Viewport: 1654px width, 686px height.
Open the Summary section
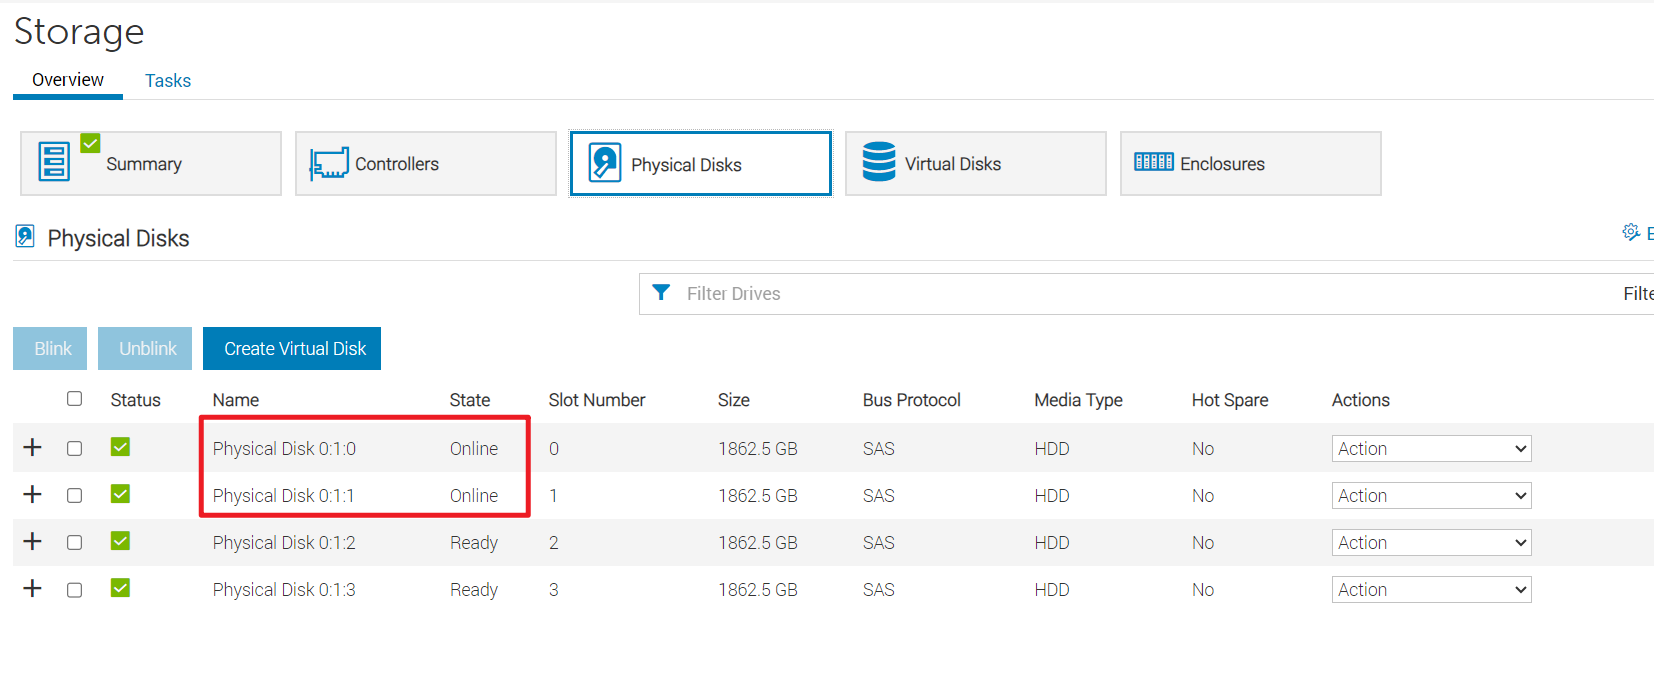[151, 163]
